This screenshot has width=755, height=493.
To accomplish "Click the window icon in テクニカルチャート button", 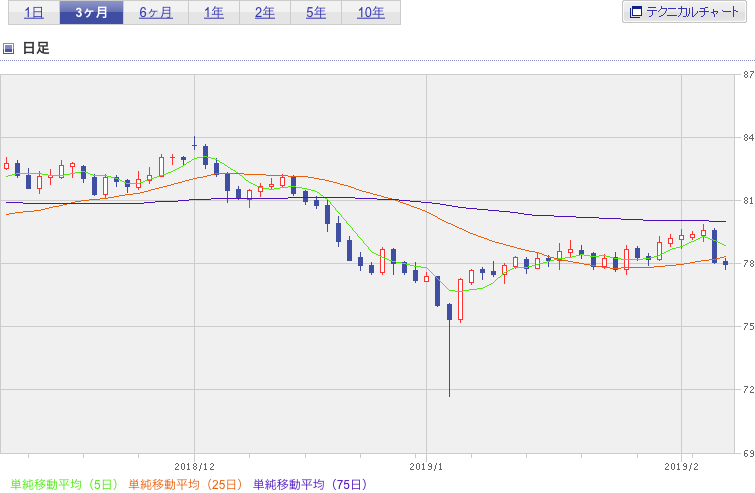I will tap(636, 12).
